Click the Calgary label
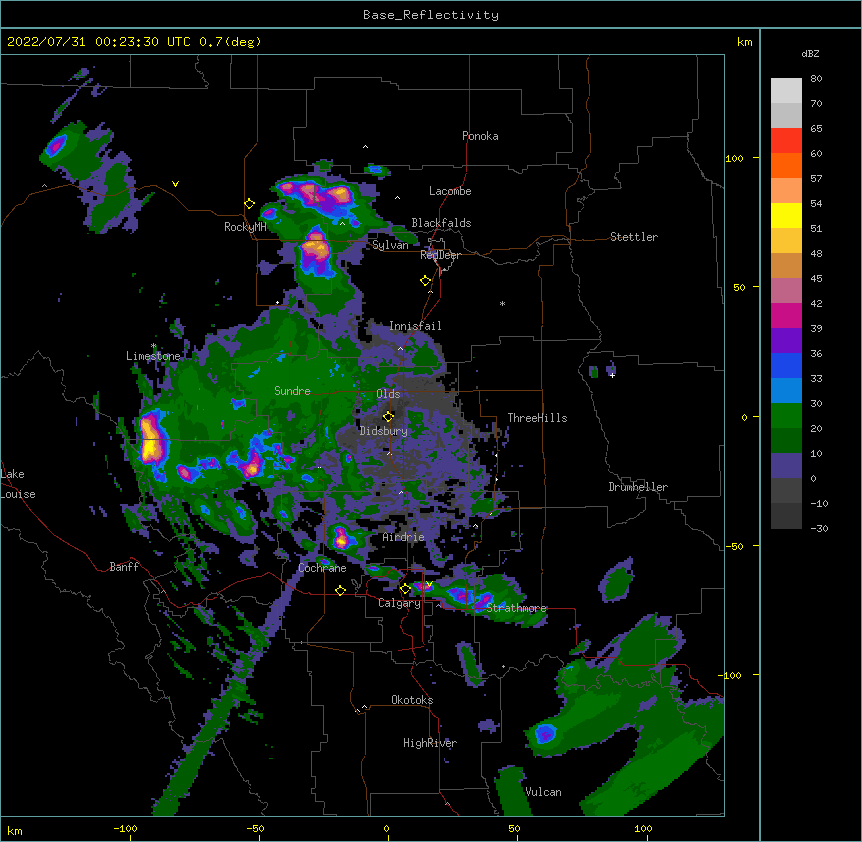Screen dimensions: 862x842 tap(400, 603)
